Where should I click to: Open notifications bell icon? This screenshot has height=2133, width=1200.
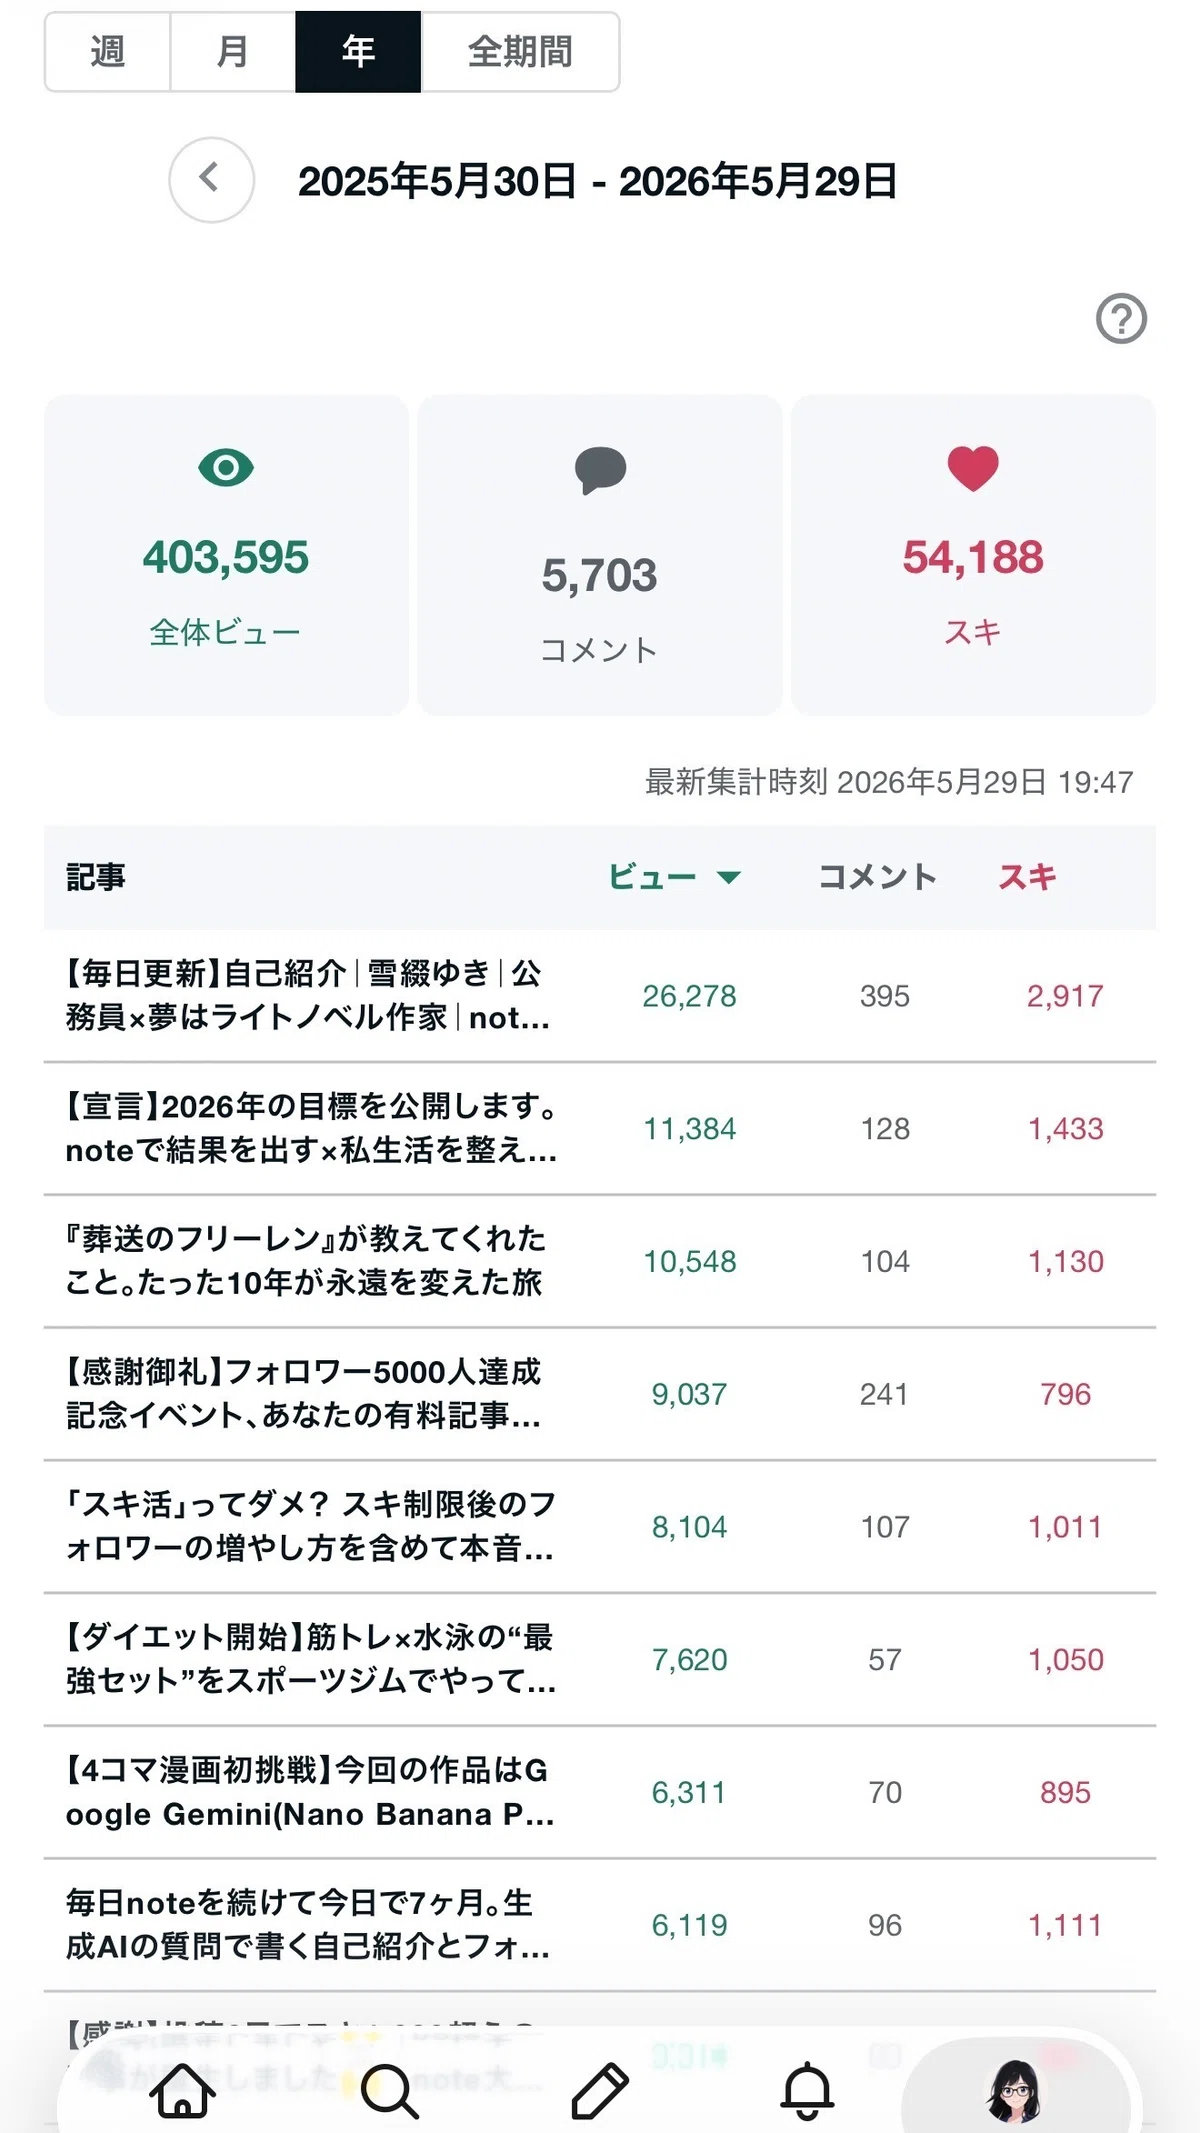[x=807, y=2090]
